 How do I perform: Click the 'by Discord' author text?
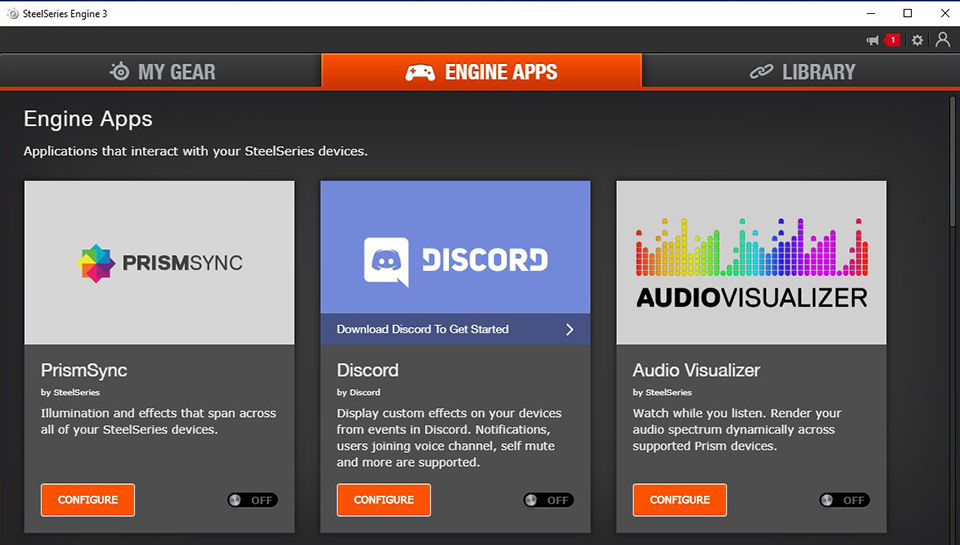pyautogui.click(x=358, y=393)
